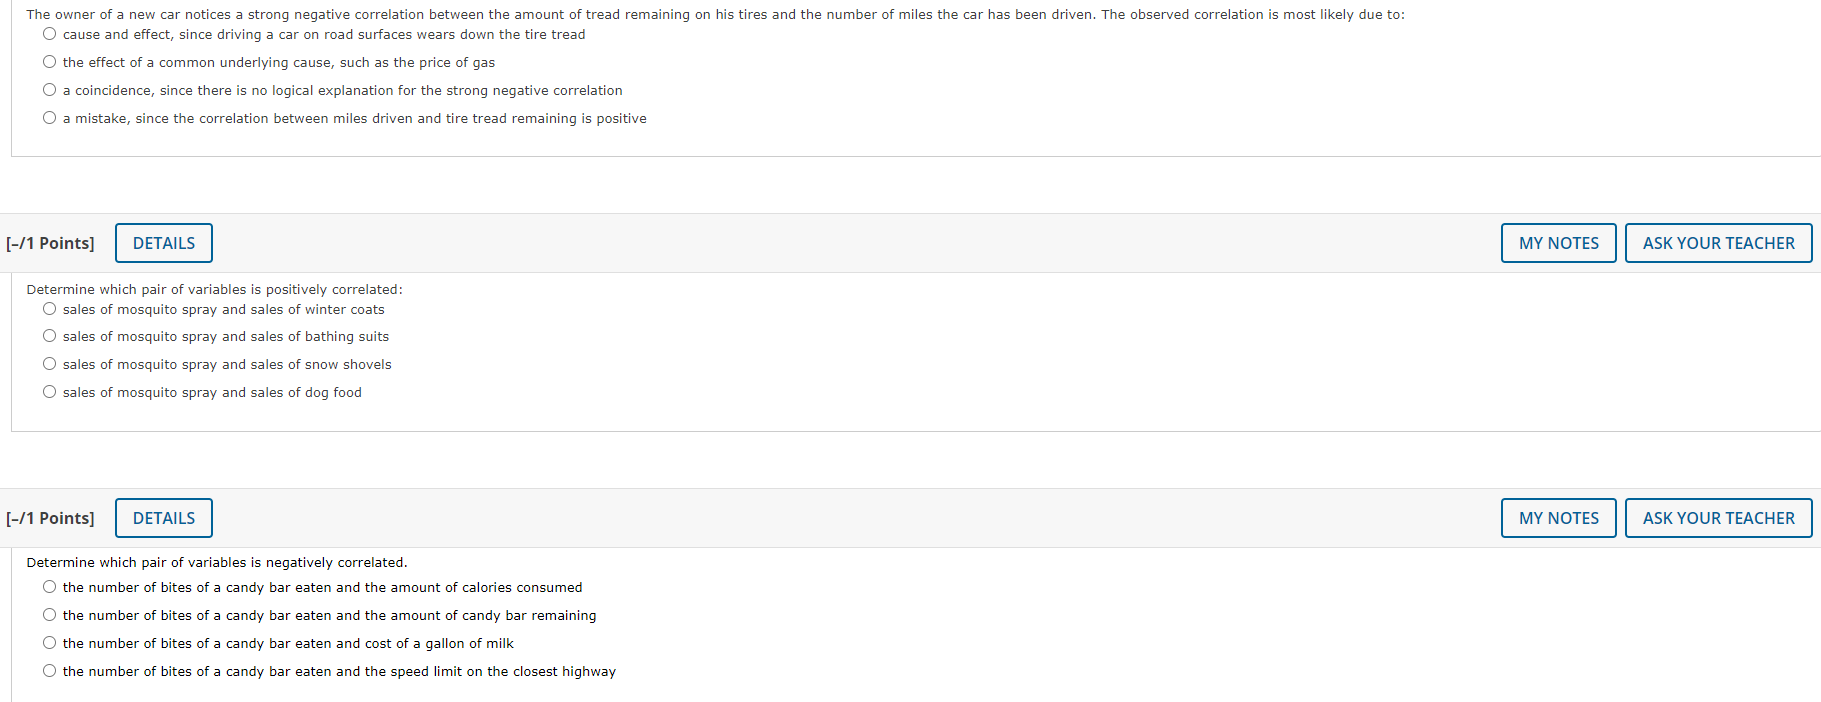Viewport: 1821px width, 702px height.
Task: Open DETAILS for the positive correlation question
Action: click(x=163, y=243)
